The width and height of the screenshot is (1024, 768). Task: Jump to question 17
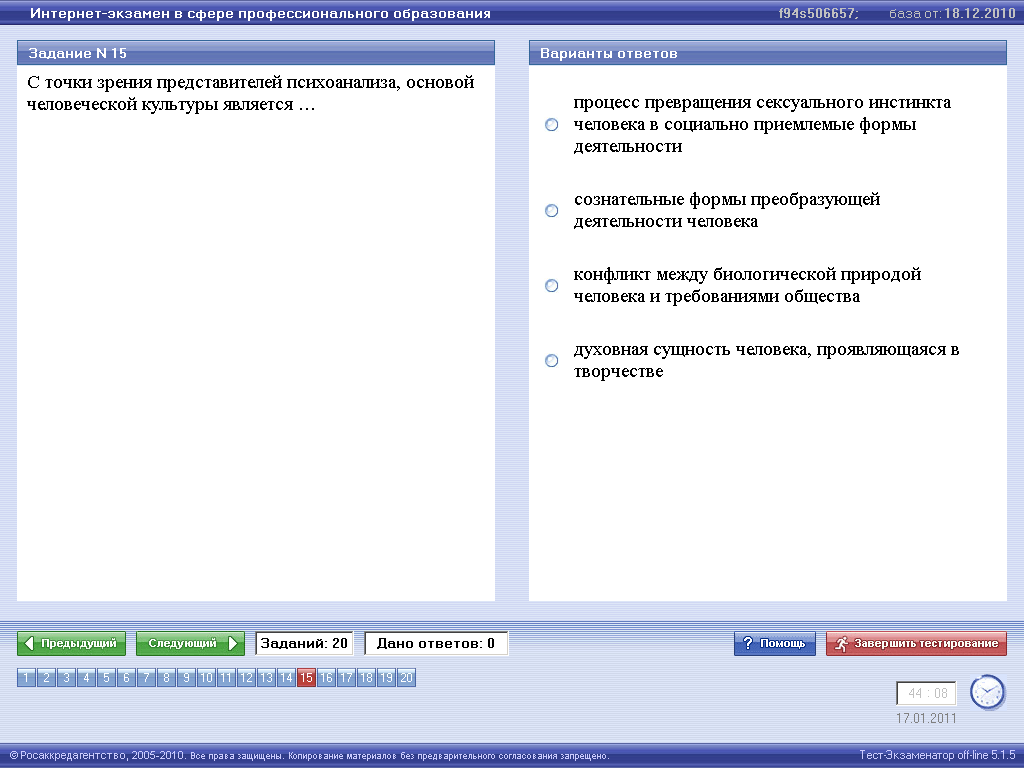[346, 678]
